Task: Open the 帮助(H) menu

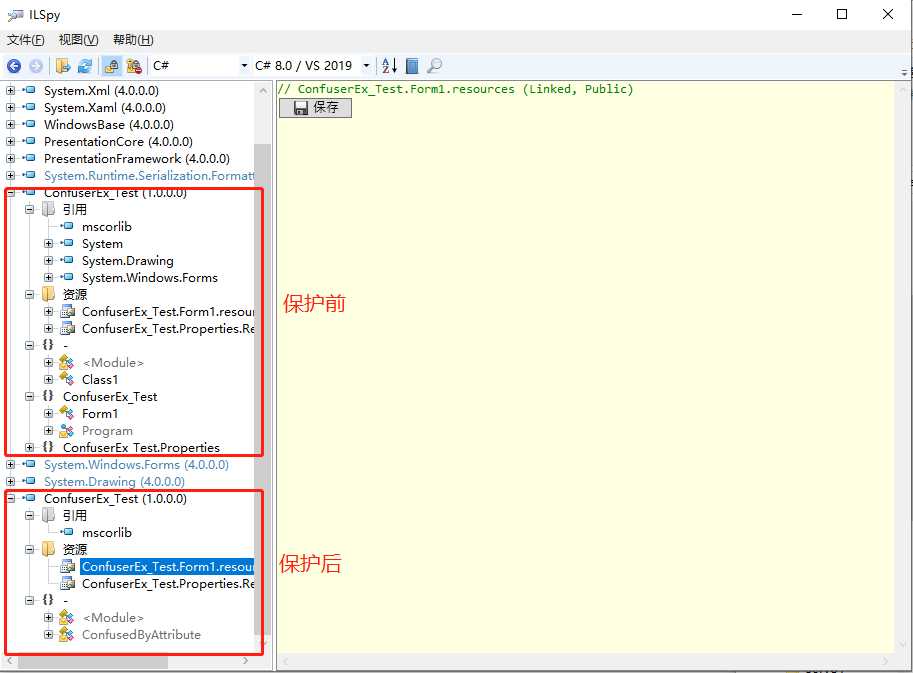Action: click(133, 40)
